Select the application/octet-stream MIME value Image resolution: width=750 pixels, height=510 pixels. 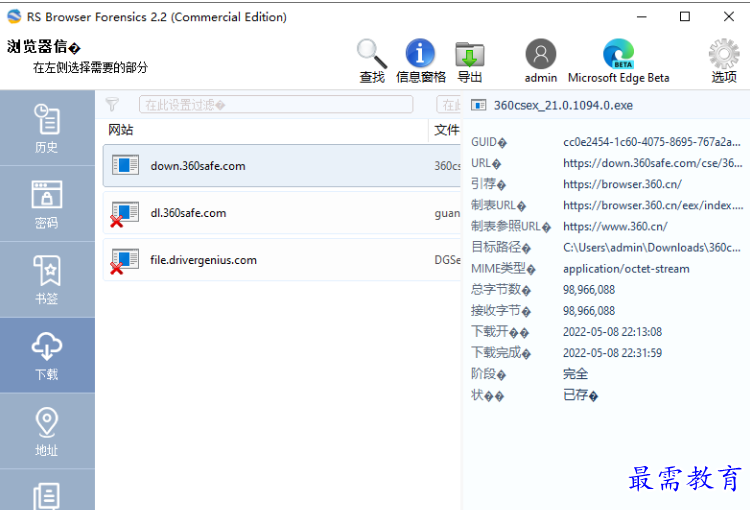(626, 269)
